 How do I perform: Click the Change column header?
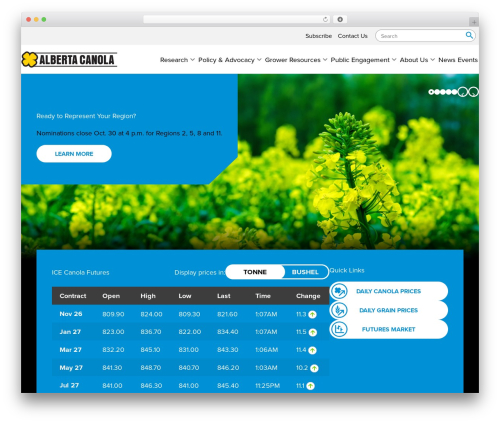308,296
